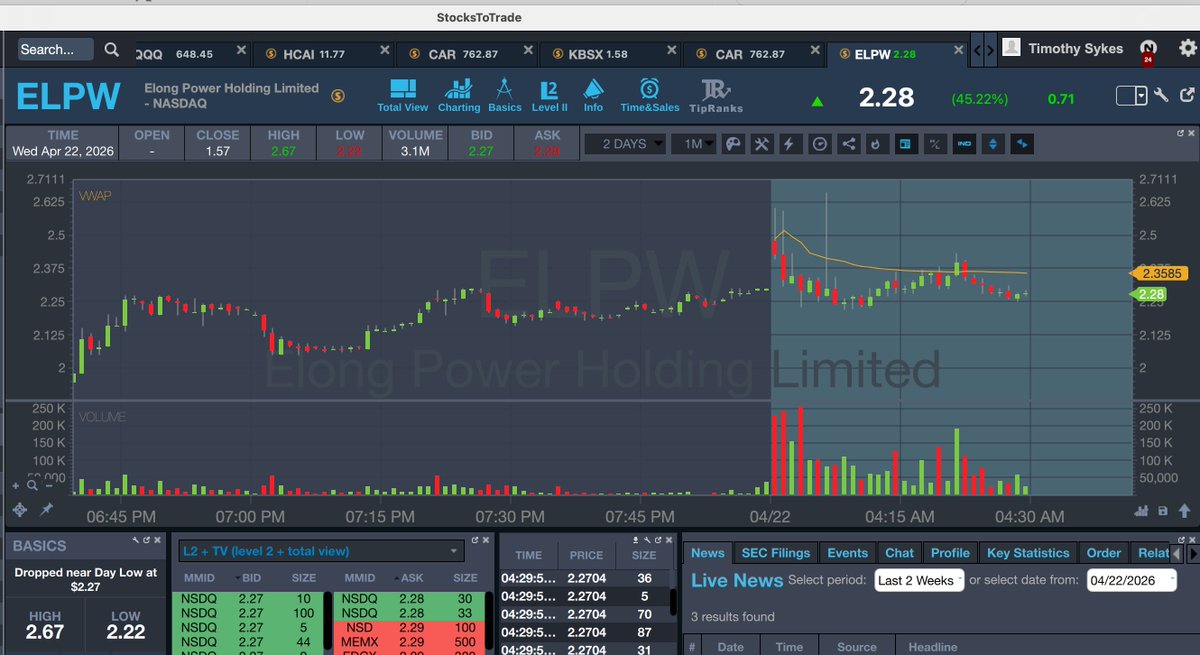Select the News tab
This screenshot has width=1200, height=655.
tap(708, 553)
